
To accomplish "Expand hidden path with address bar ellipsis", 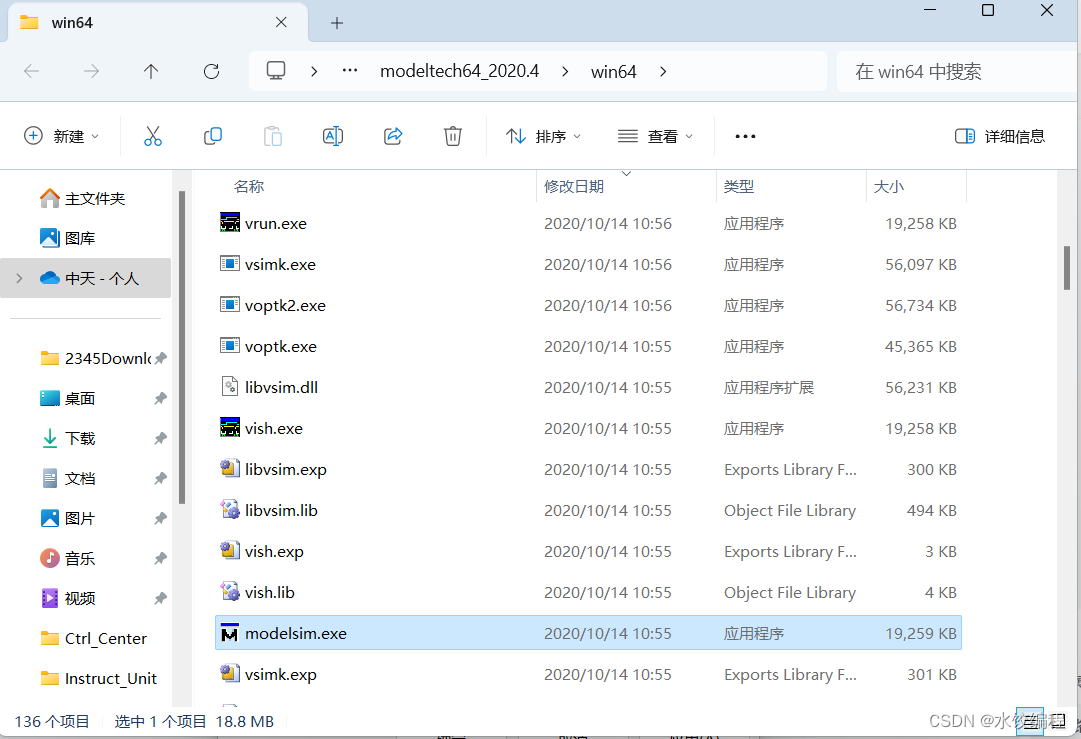I will [x=350, y=70].
